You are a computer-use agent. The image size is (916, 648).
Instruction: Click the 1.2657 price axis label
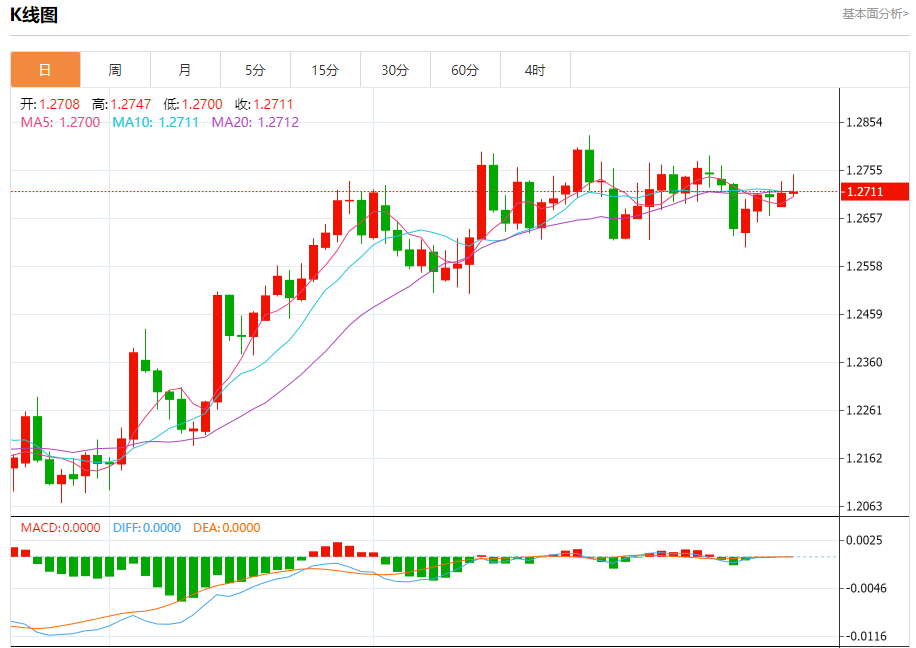click(x=864, y=218)
